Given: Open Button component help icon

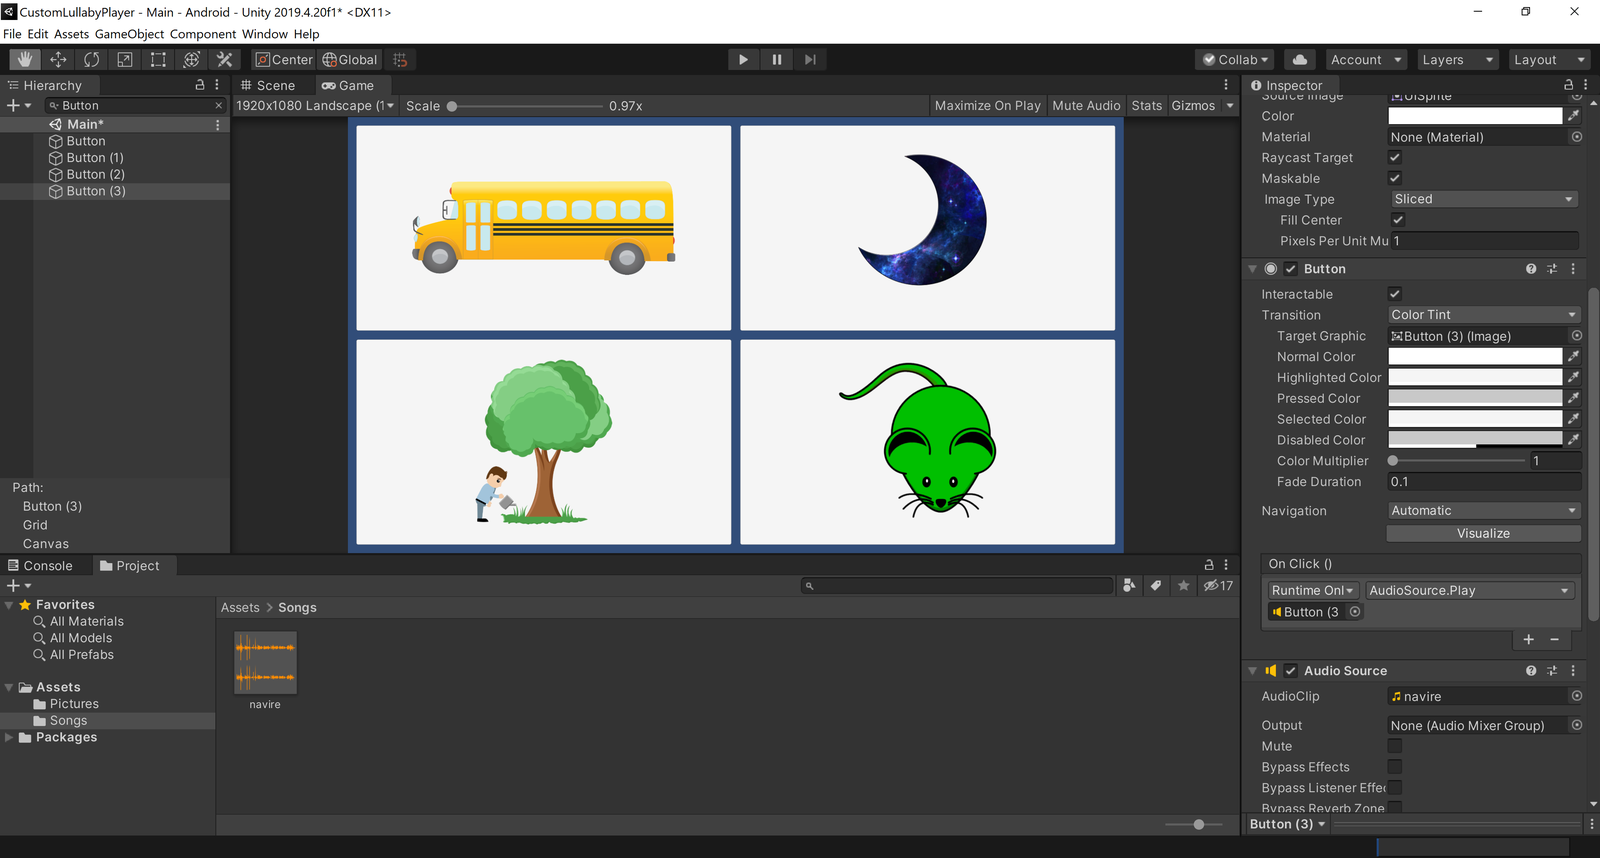Looking at the screenshot, I should tap(1531, 269).
